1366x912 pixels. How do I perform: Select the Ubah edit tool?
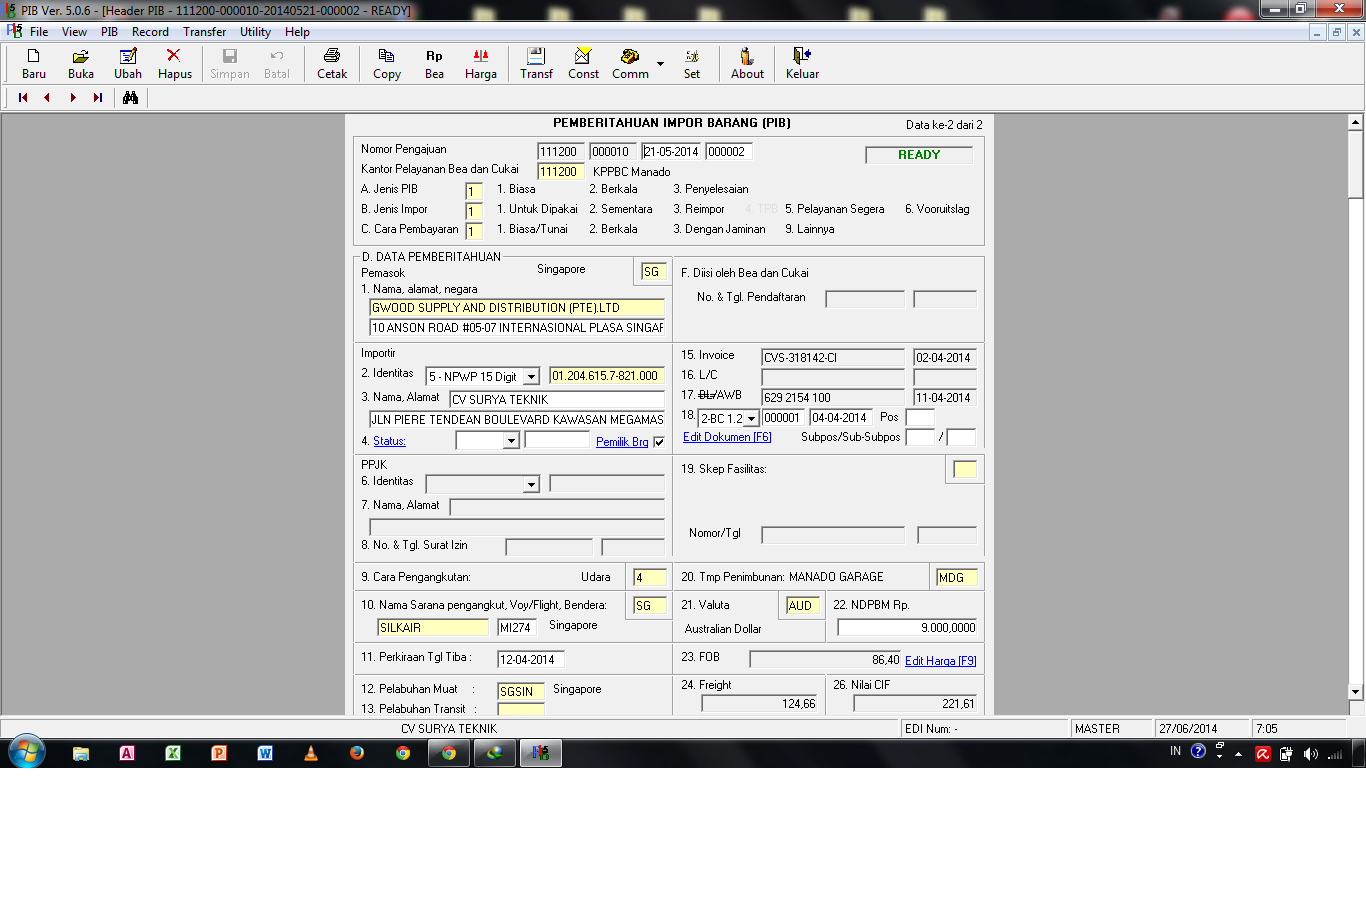tap(128, 56)
